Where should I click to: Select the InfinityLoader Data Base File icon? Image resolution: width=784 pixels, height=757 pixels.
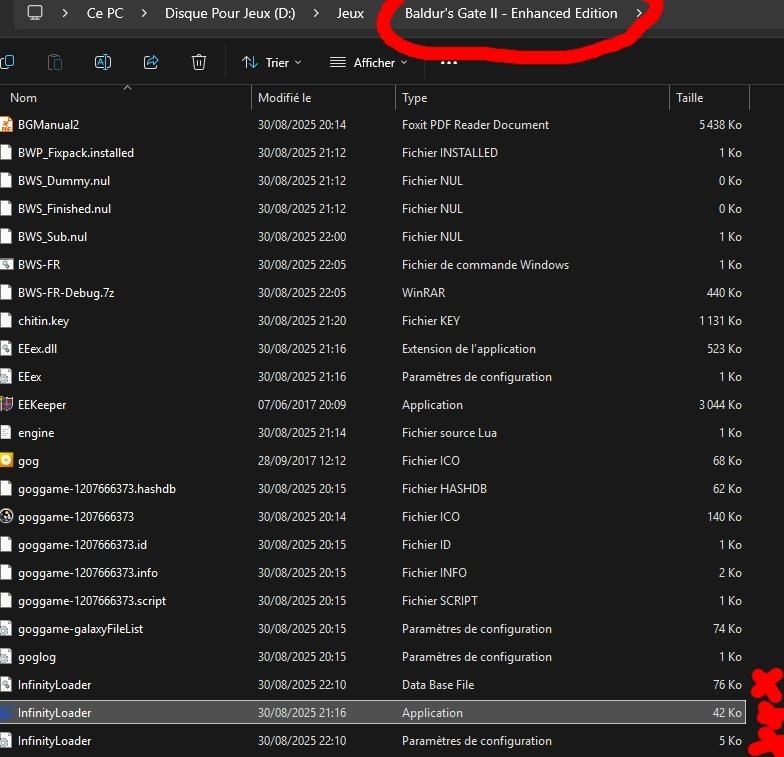pos(6,684)
